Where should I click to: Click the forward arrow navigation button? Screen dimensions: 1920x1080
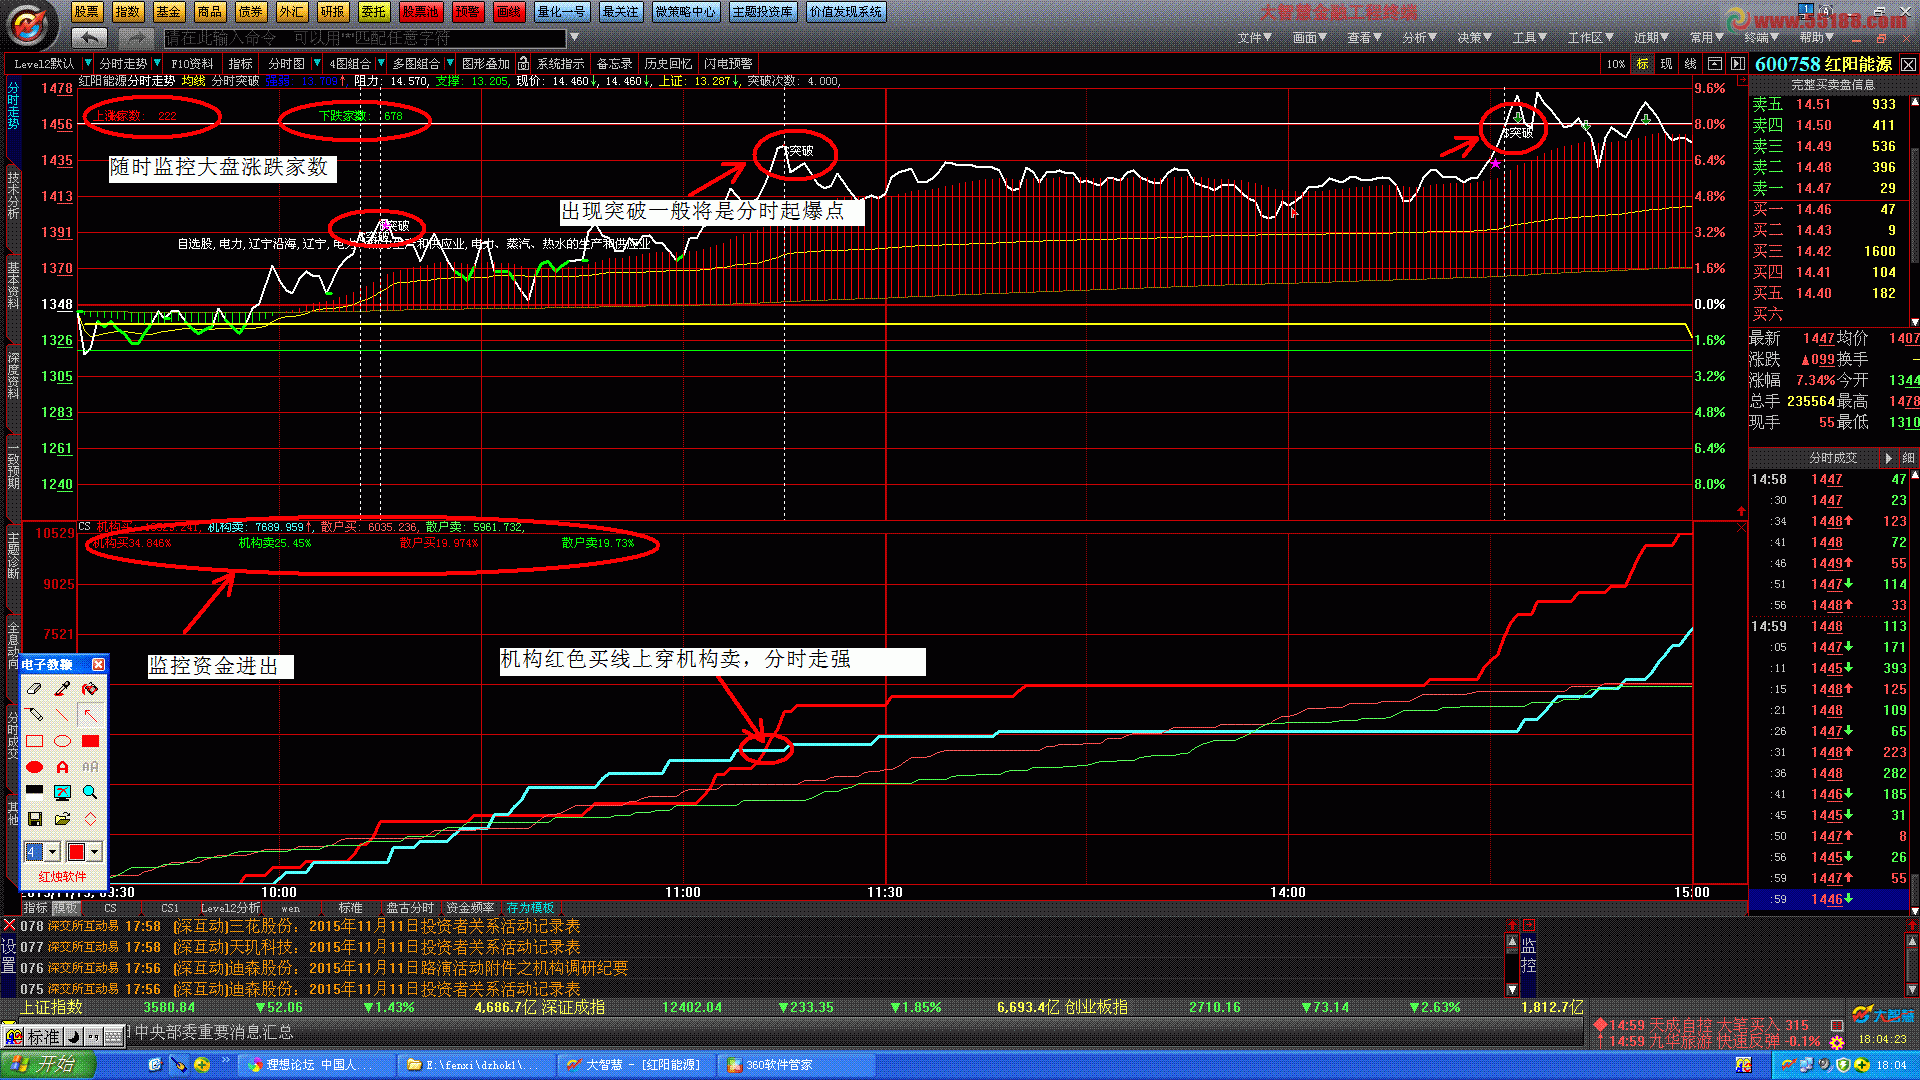click(x=135, y=38)
